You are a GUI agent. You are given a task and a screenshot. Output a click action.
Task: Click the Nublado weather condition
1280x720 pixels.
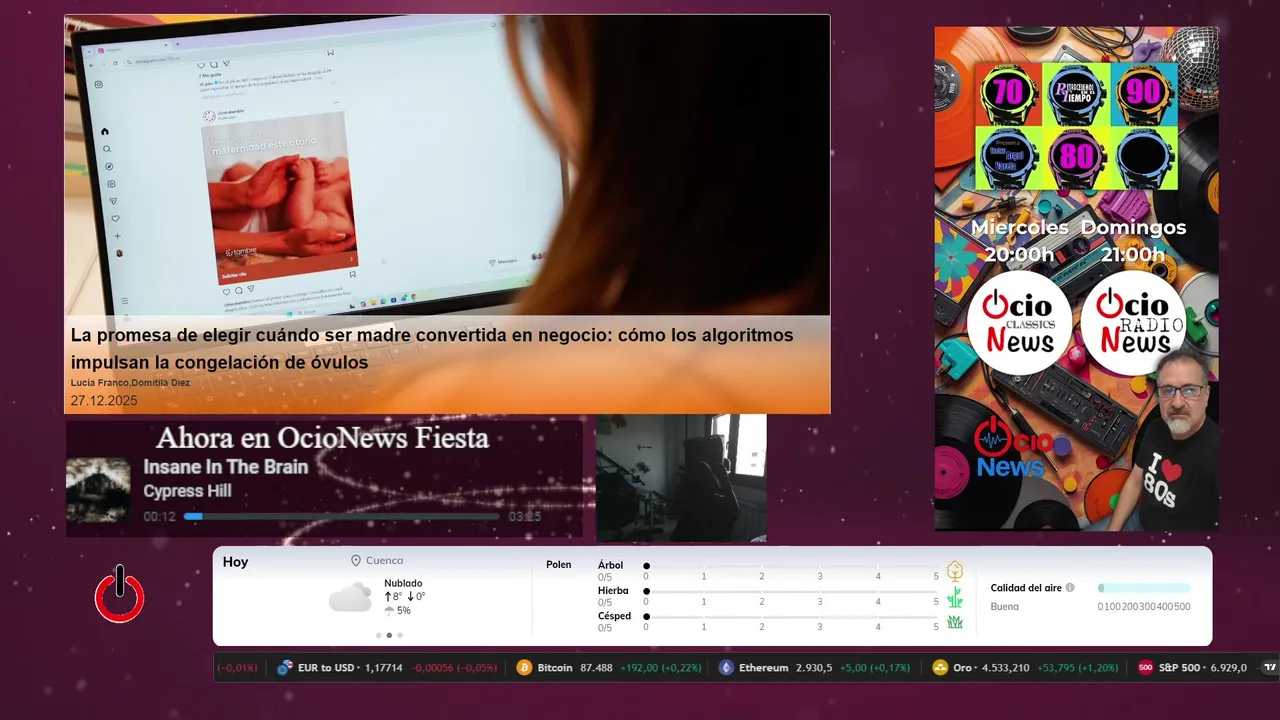pyautogui.click(x=403, y=583)
